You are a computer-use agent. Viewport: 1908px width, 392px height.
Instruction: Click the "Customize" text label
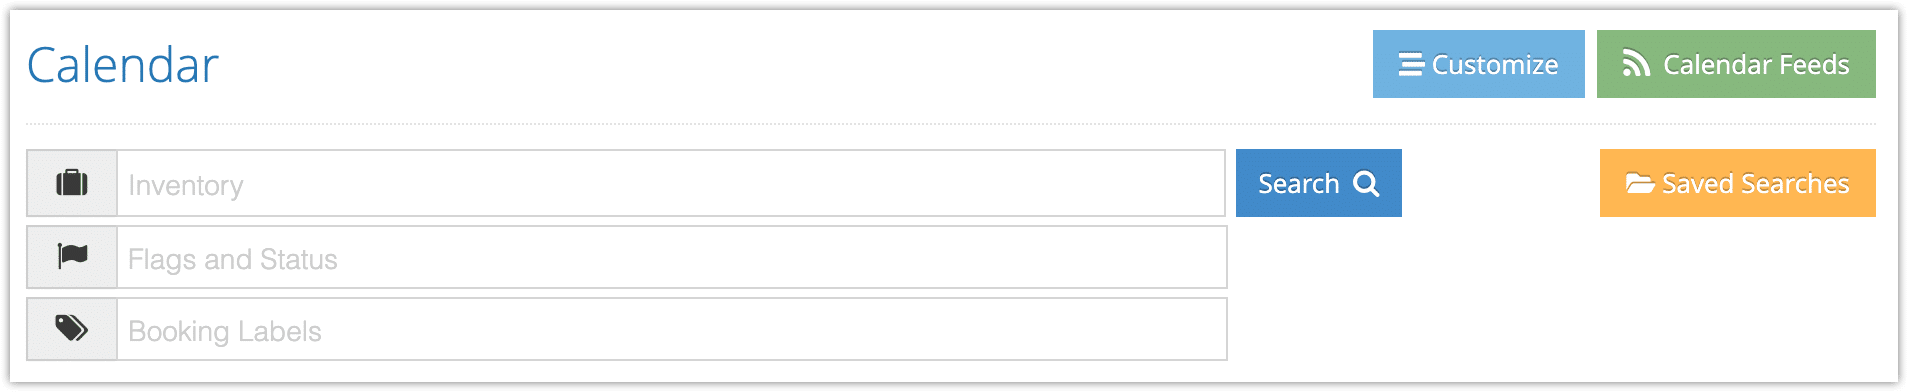point(1495,65)
